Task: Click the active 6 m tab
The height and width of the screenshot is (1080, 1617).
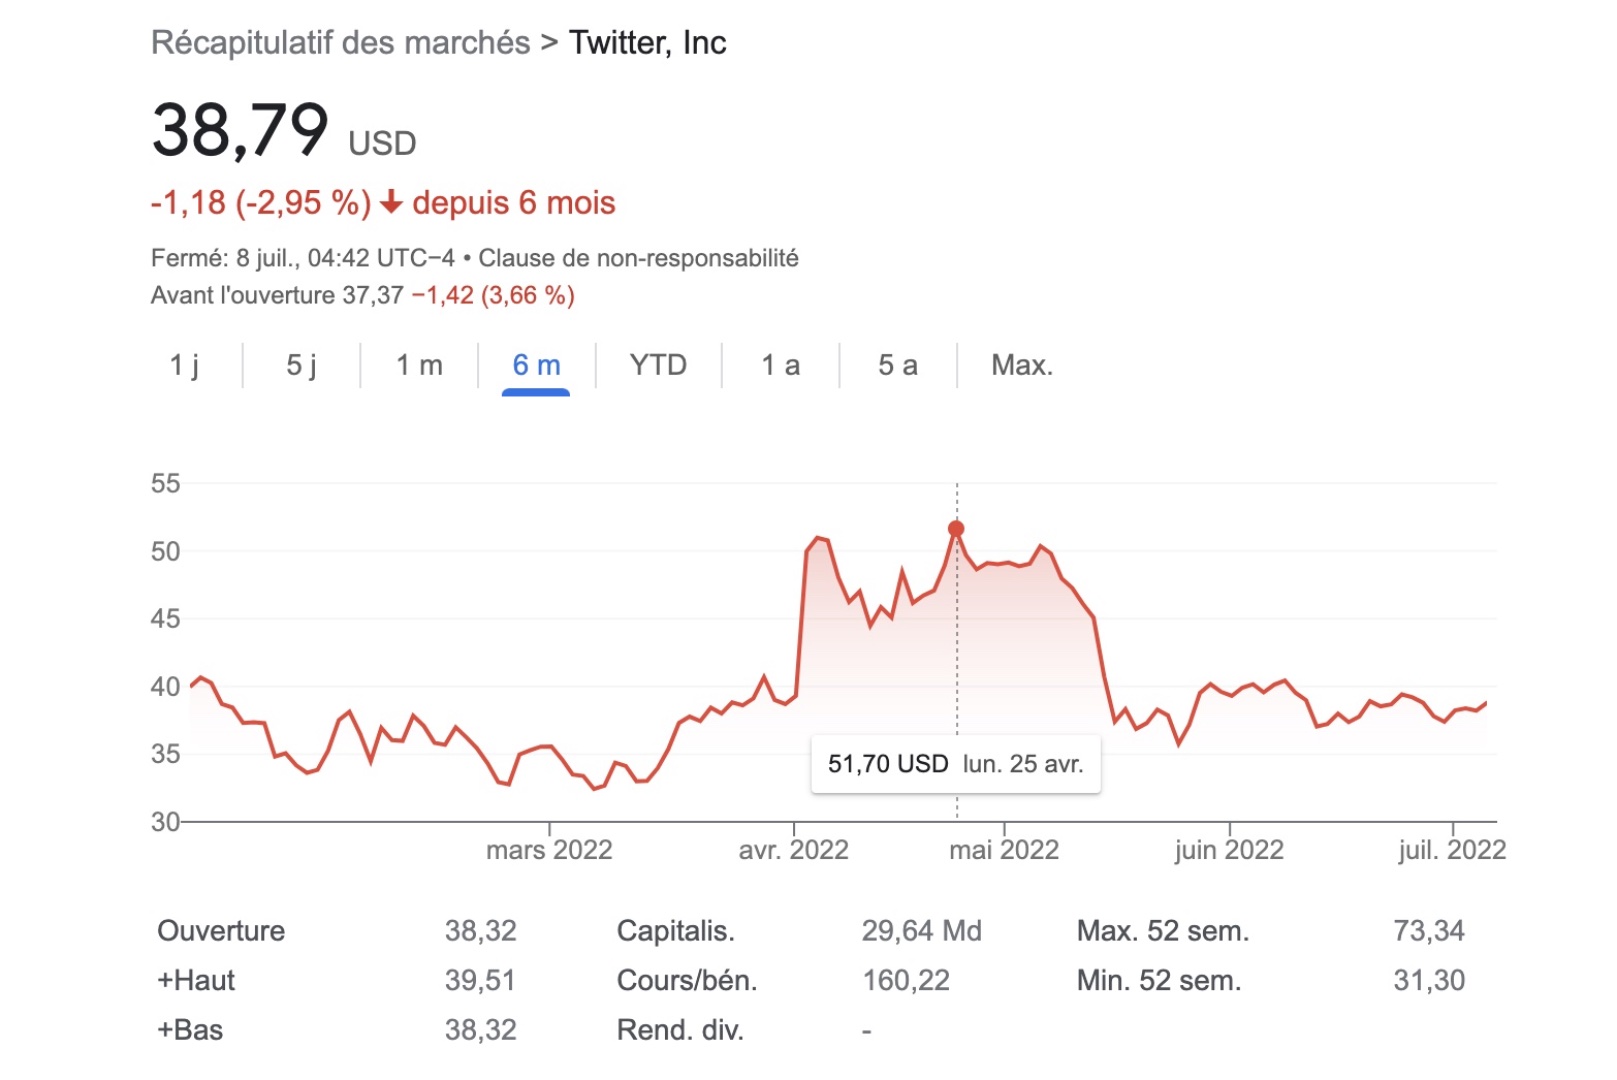Action: (x=536, y=366)
